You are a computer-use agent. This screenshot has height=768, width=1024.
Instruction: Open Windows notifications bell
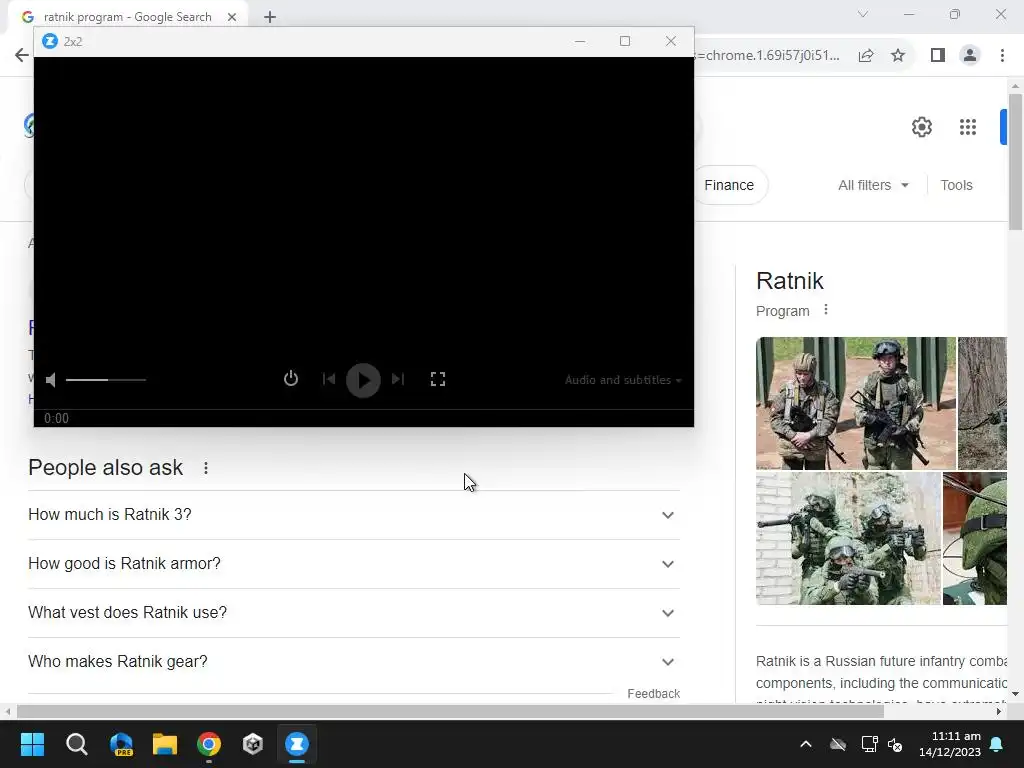(997, 744)
